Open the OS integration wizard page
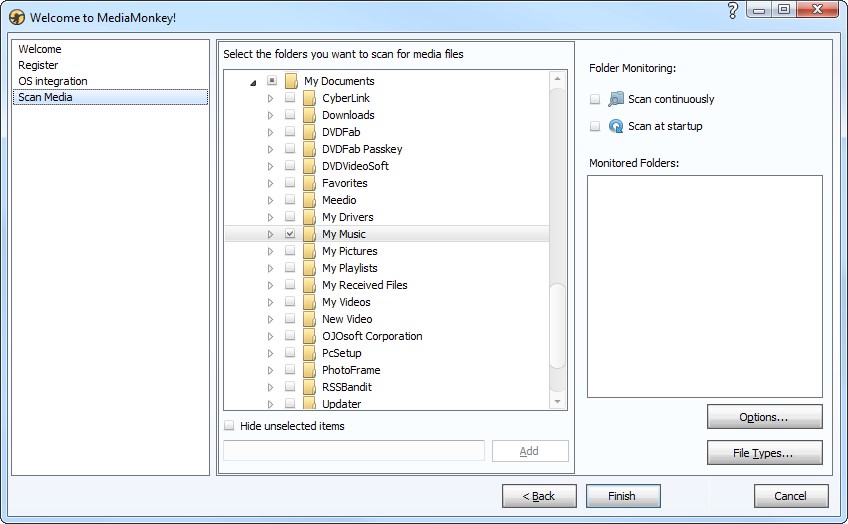Screen dimensions: 848x524 pos(53,81)
